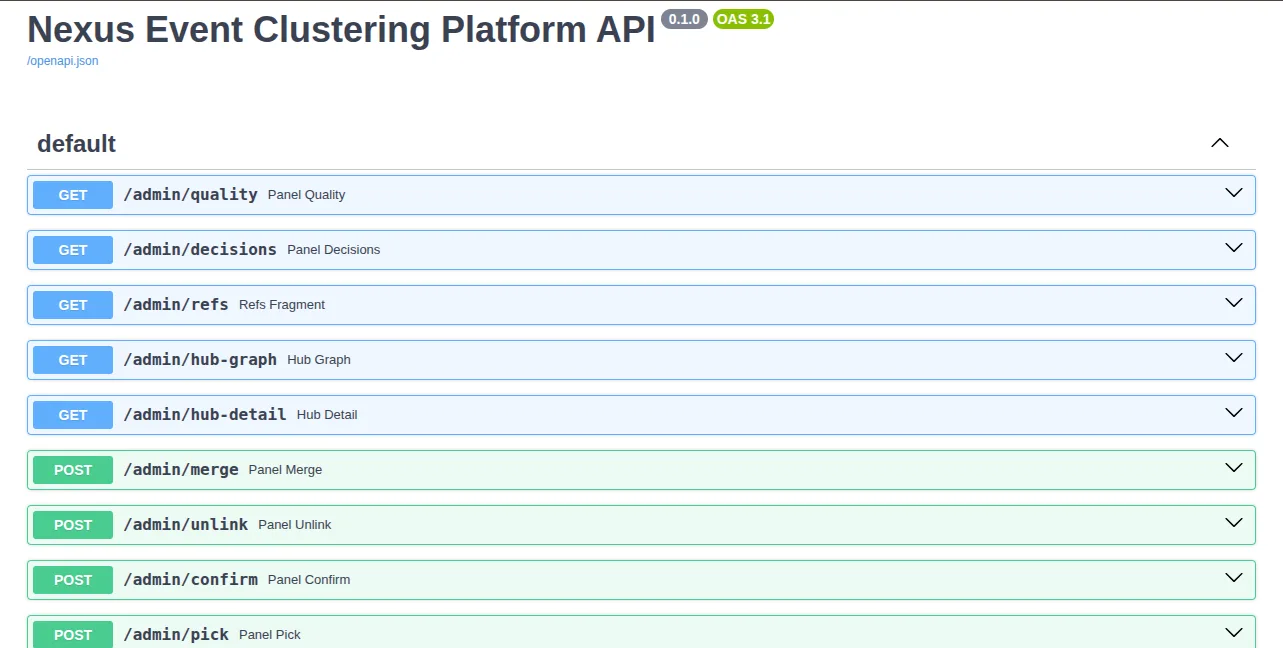The width and height of the screenshot is (1283, 648).
Task: Expand the /admin/confirm row chevron
Action: (x=1234, y=578)
